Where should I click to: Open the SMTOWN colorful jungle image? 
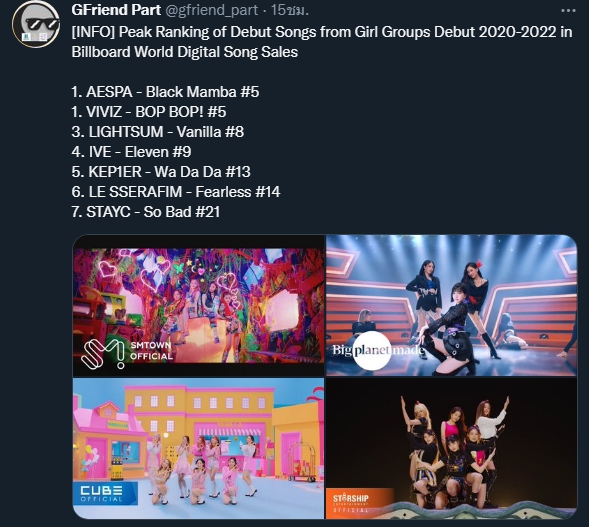click(198, 306)
